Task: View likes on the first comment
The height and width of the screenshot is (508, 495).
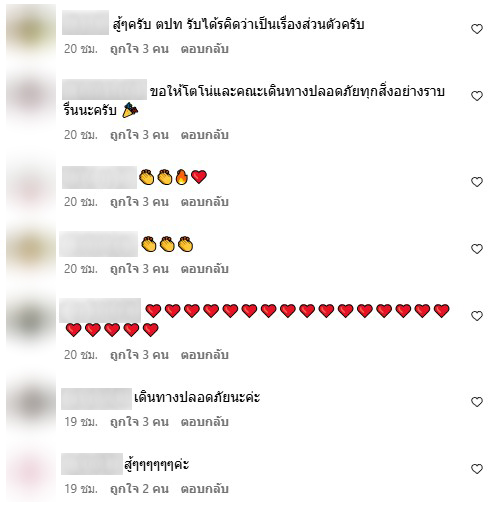Action: point(139,49)
